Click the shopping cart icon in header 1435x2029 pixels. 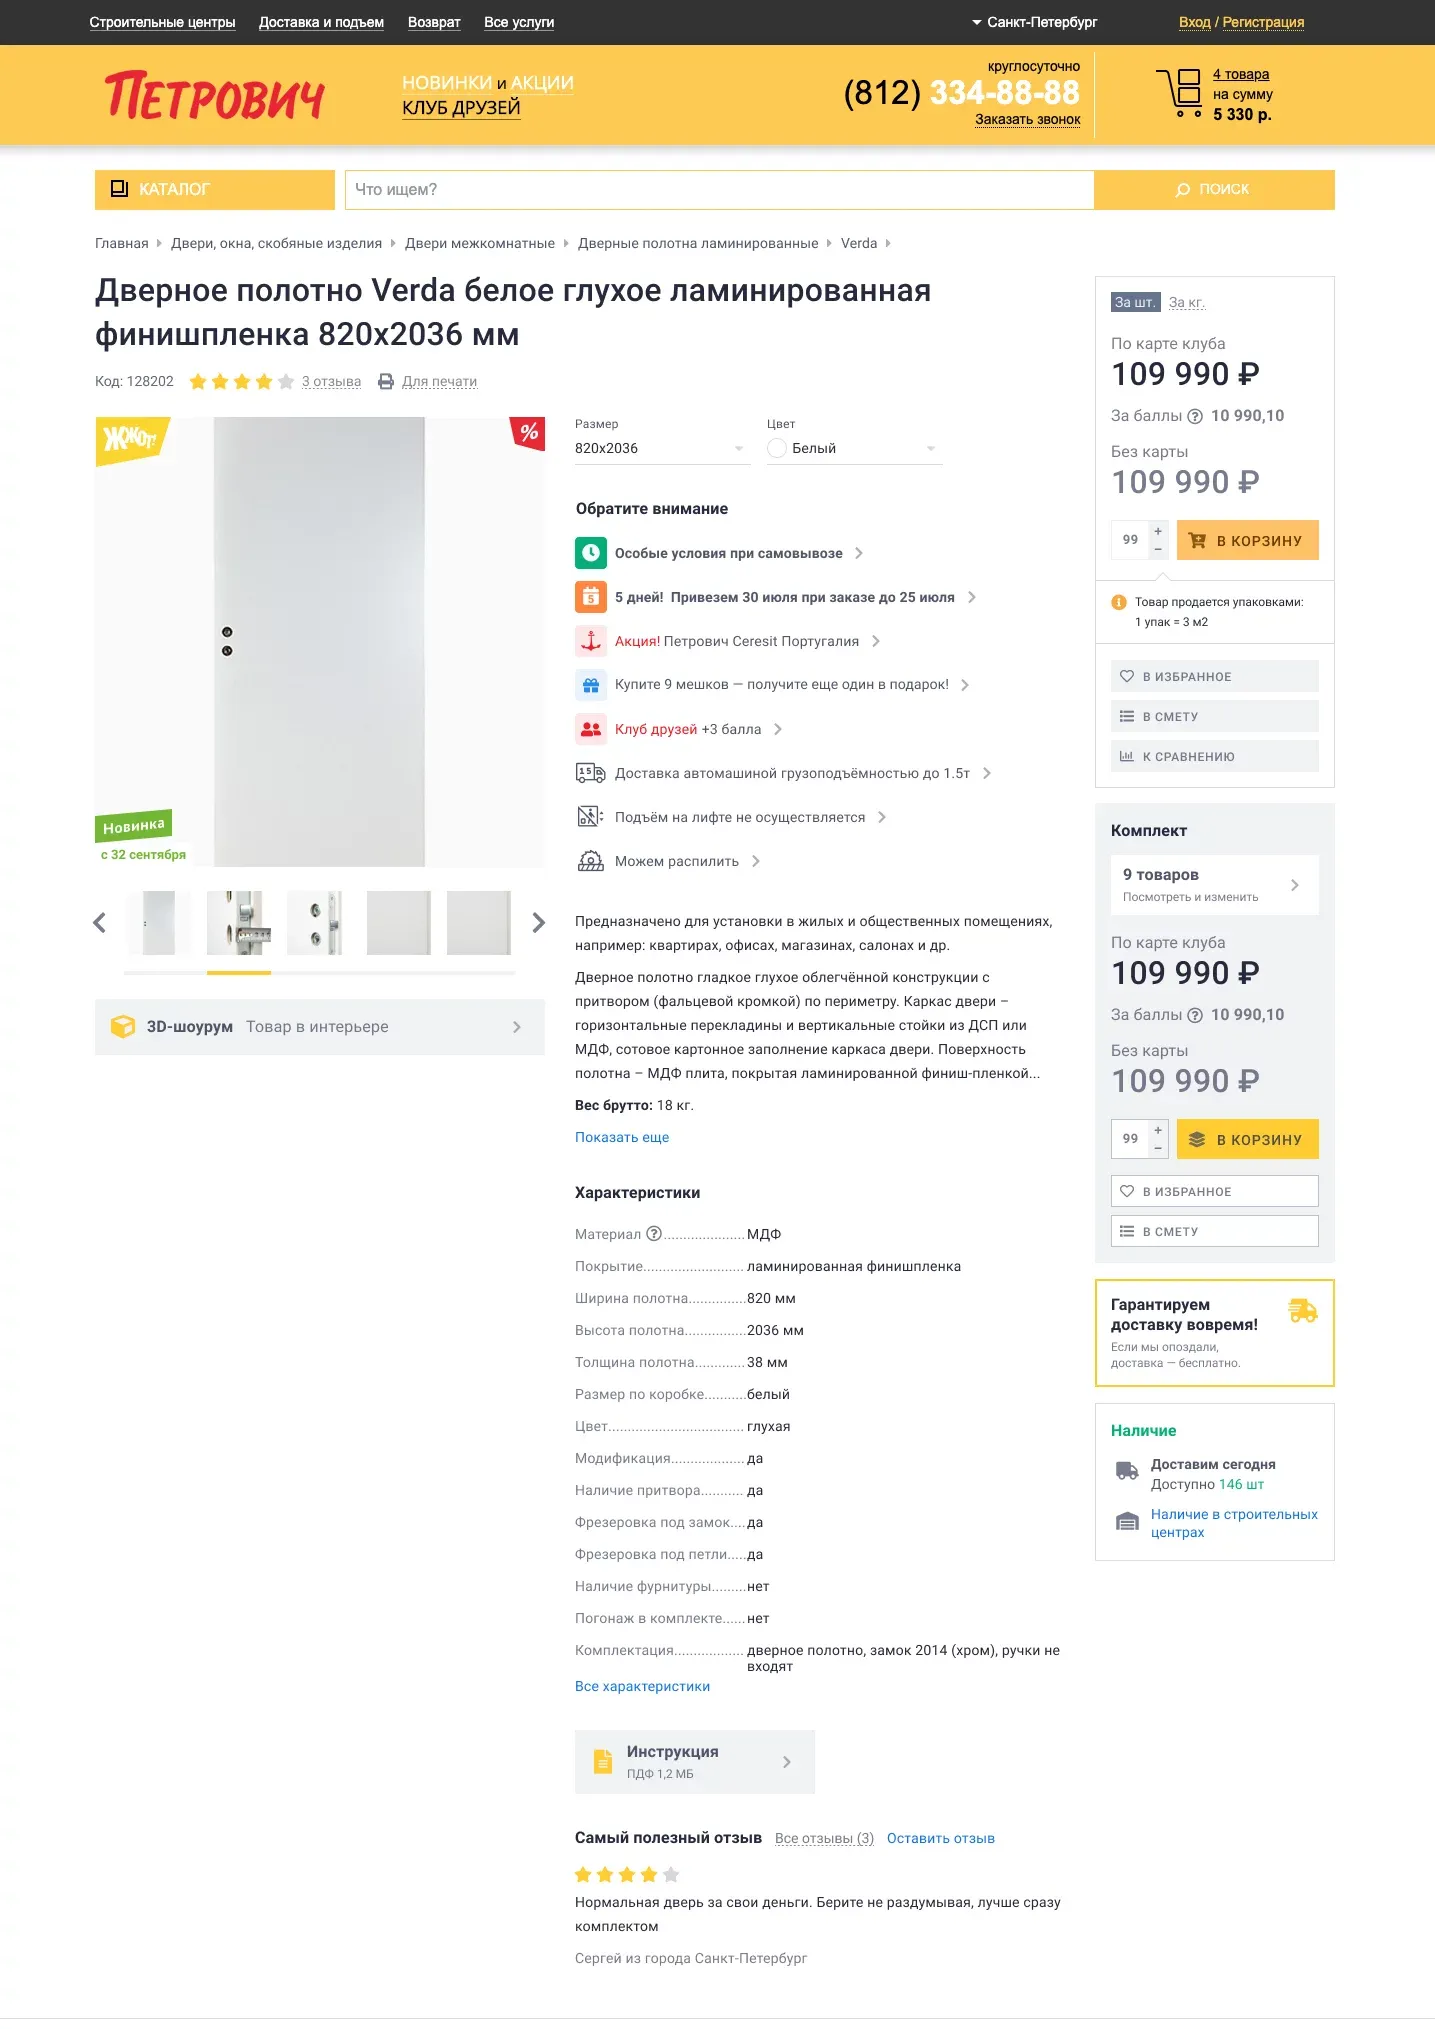pyautogui.click(x=1179, y=93)
